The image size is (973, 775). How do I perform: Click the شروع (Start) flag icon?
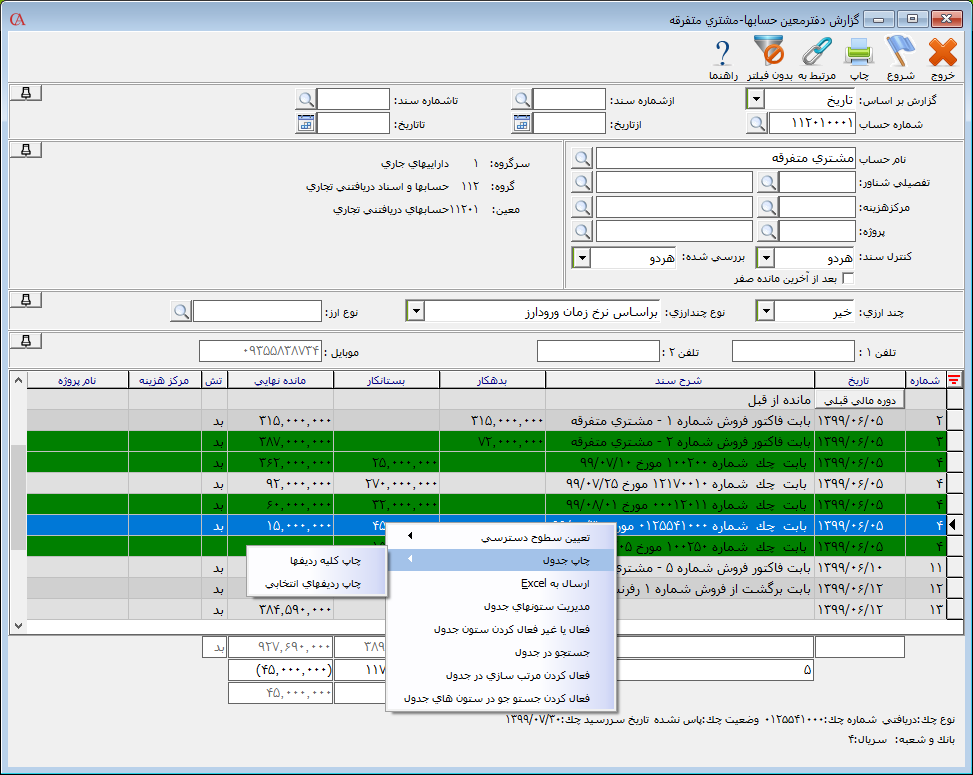pyautogui.click(x=900, y=52)
